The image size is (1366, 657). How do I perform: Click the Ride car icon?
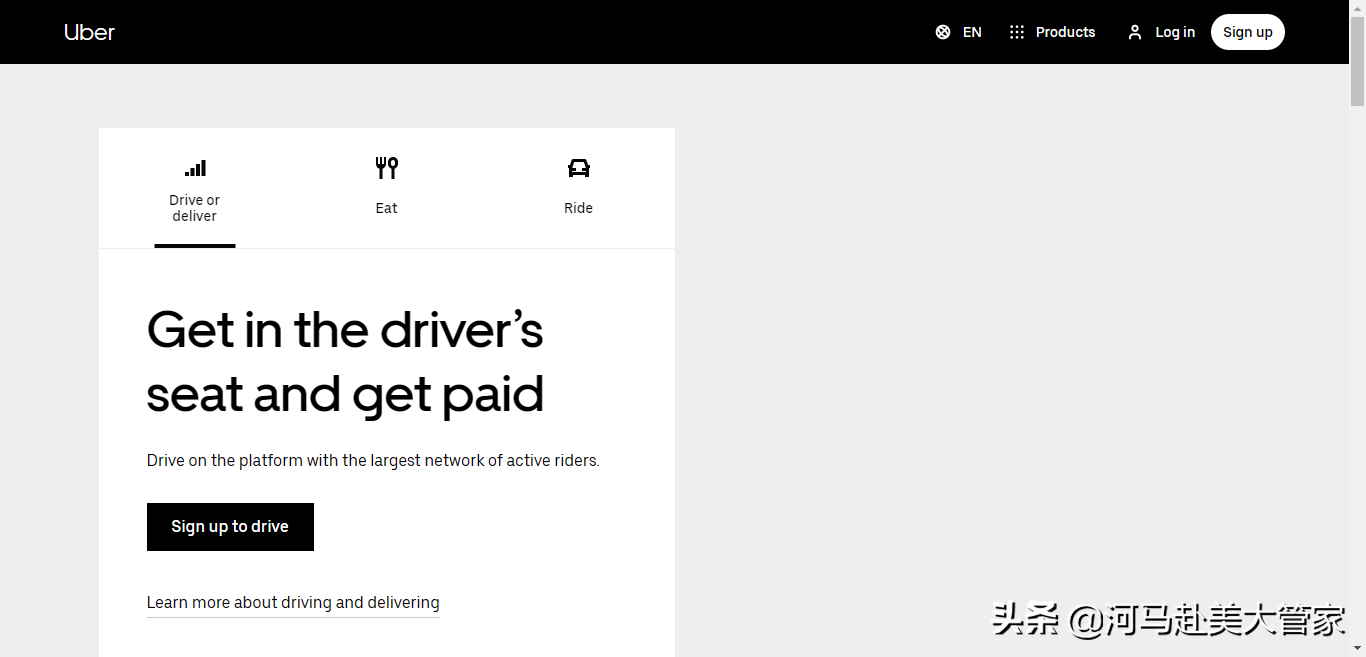tap(579, 168)
